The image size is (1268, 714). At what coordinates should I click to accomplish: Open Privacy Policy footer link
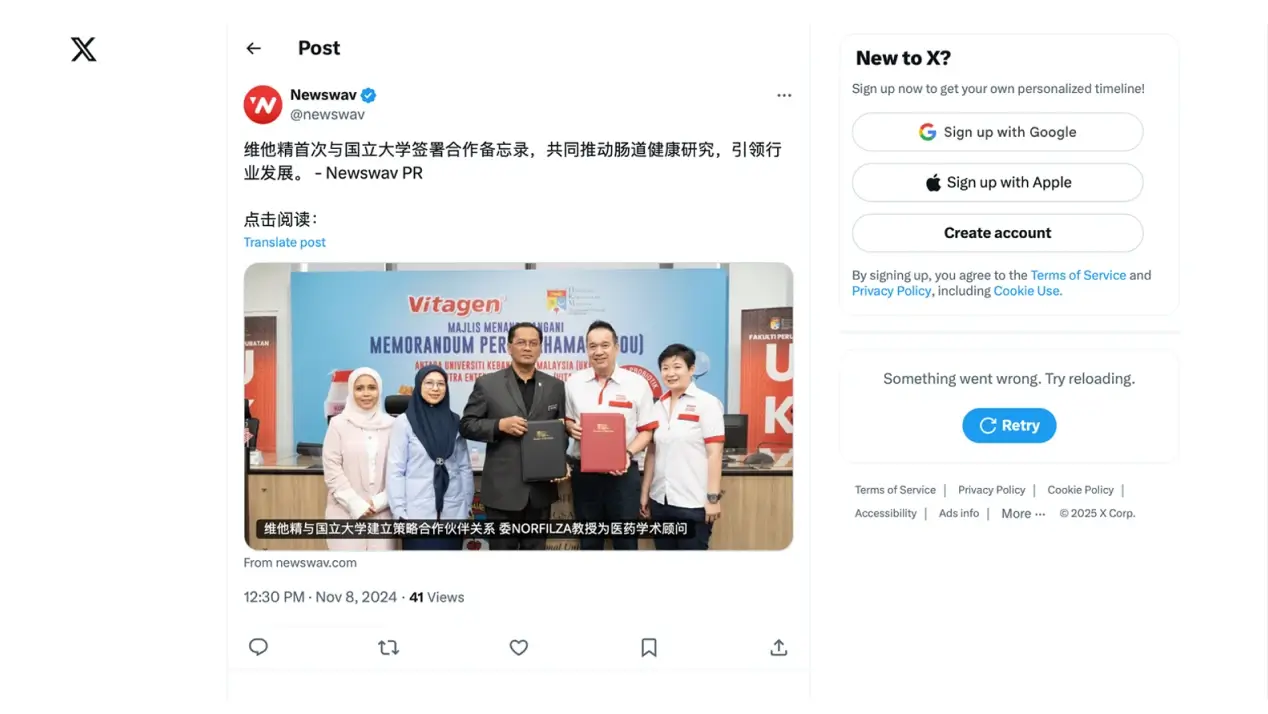992,490
